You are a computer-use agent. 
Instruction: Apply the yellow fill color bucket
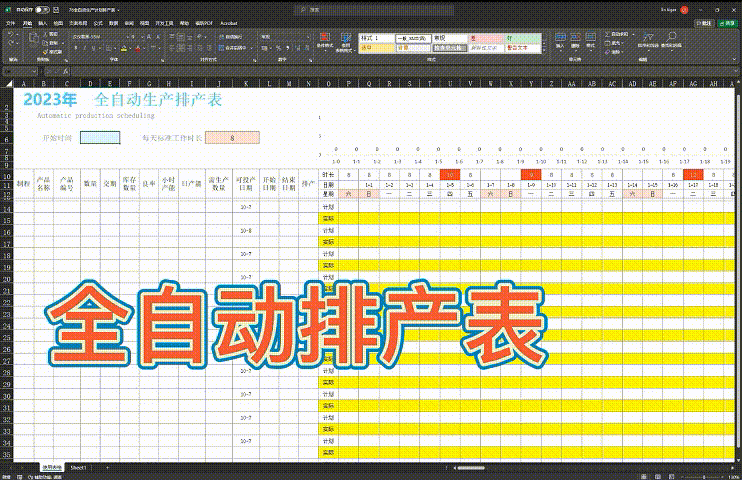124,48
